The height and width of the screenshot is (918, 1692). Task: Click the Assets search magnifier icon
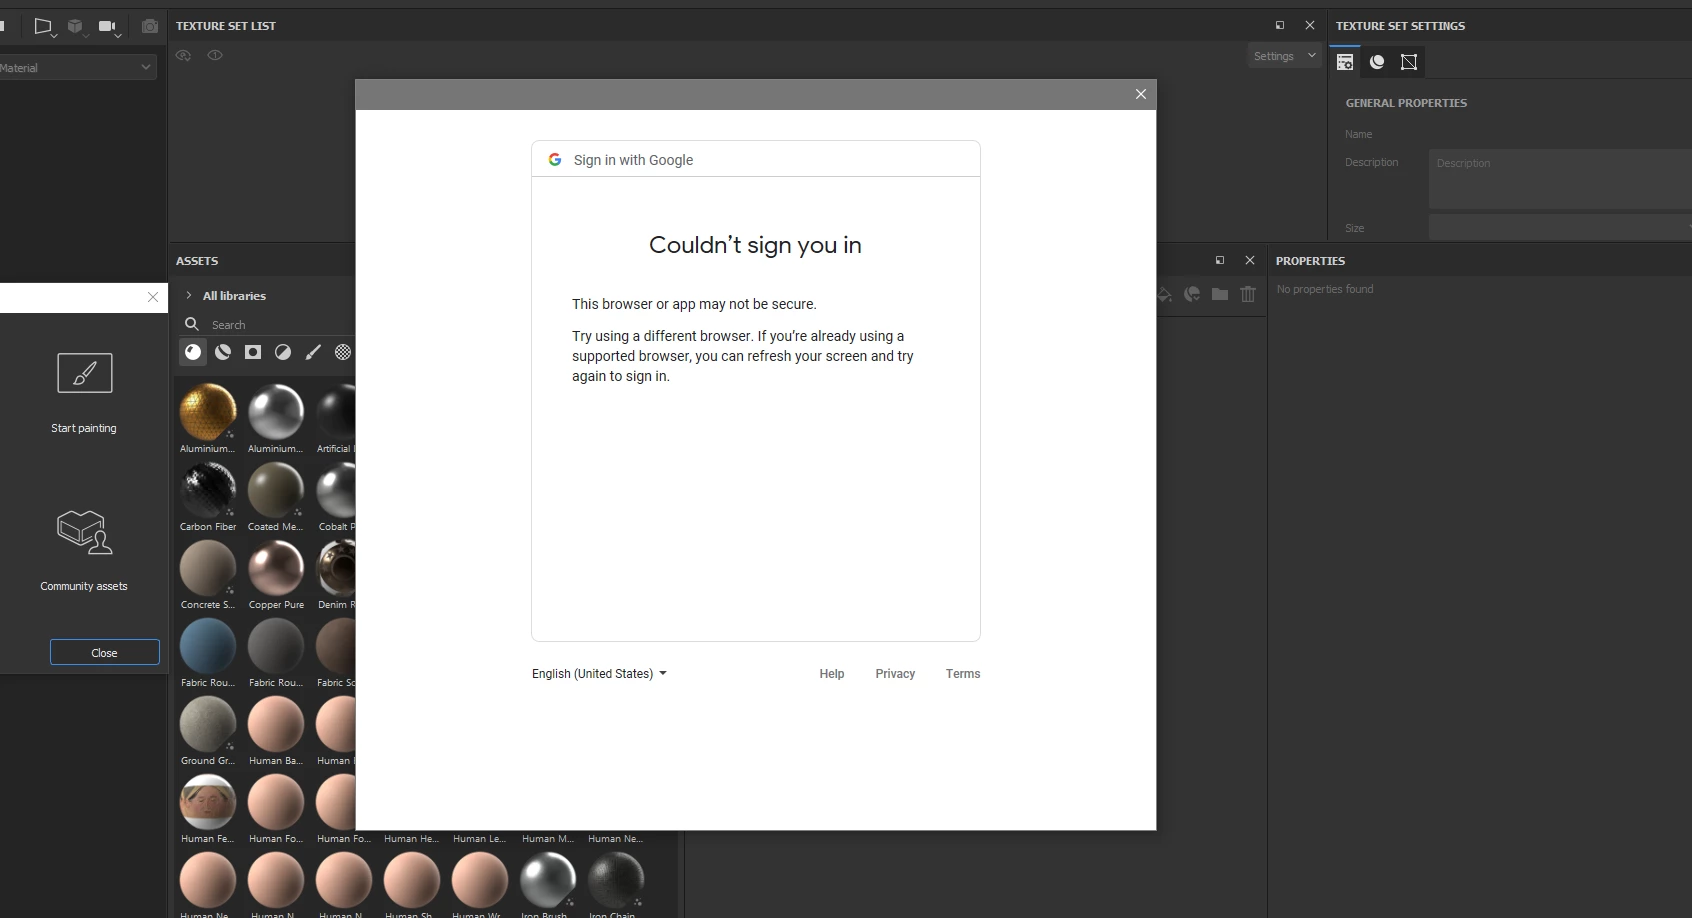(x=191, y=324)
